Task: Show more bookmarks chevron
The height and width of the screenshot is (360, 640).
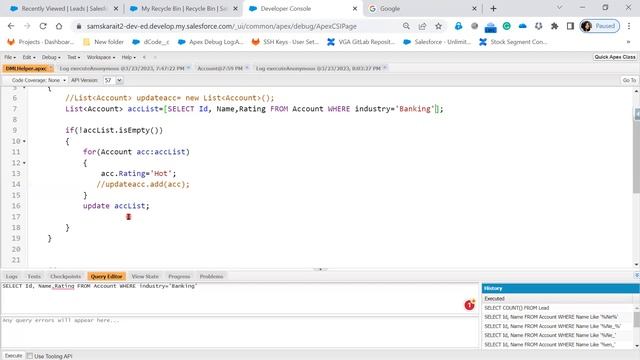Action: (629, 42)
